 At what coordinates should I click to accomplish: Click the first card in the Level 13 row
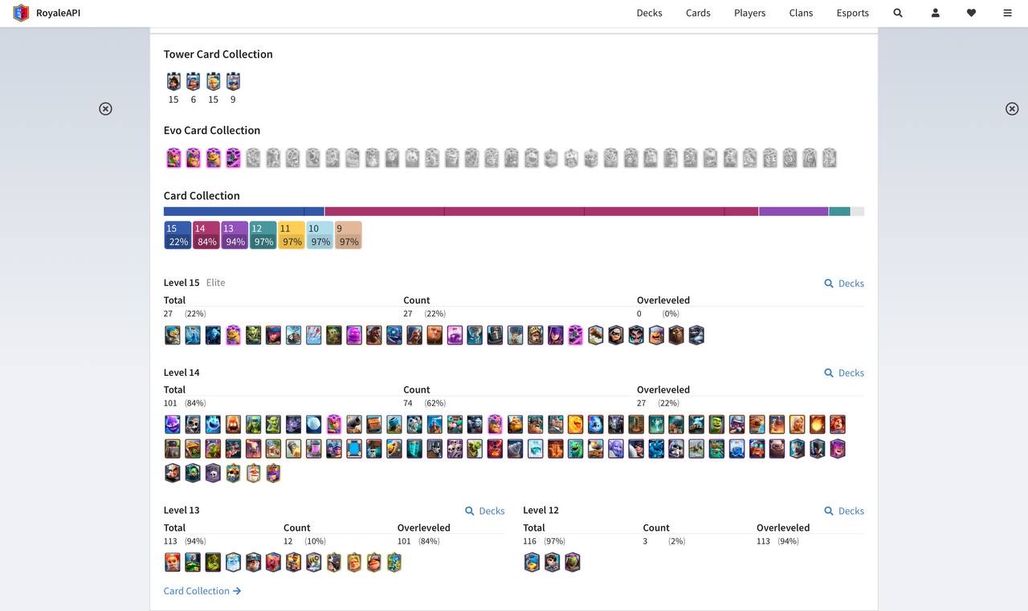point(172,562)
